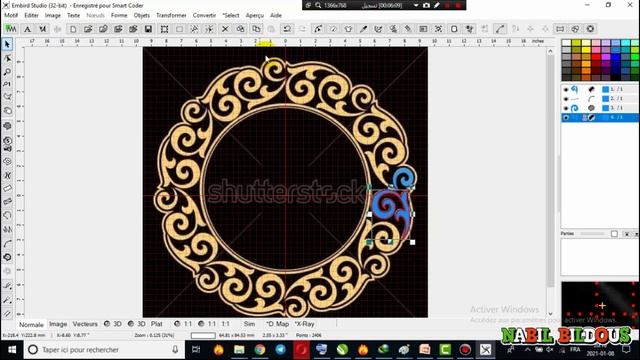
Task: Open Chrome from the taskbar
Action: [260, 349]
